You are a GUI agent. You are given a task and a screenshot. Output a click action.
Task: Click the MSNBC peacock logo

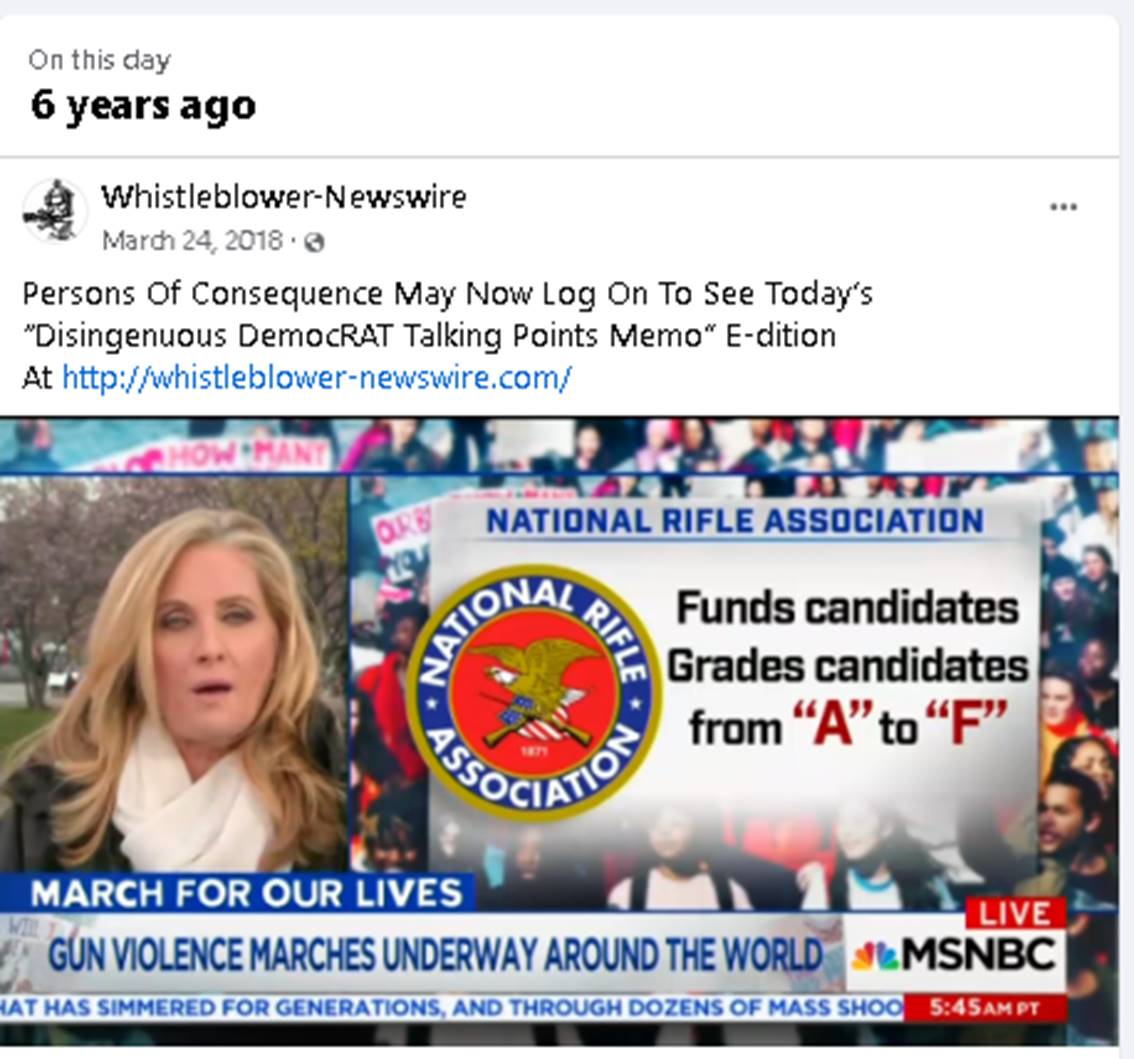[874, 956]
